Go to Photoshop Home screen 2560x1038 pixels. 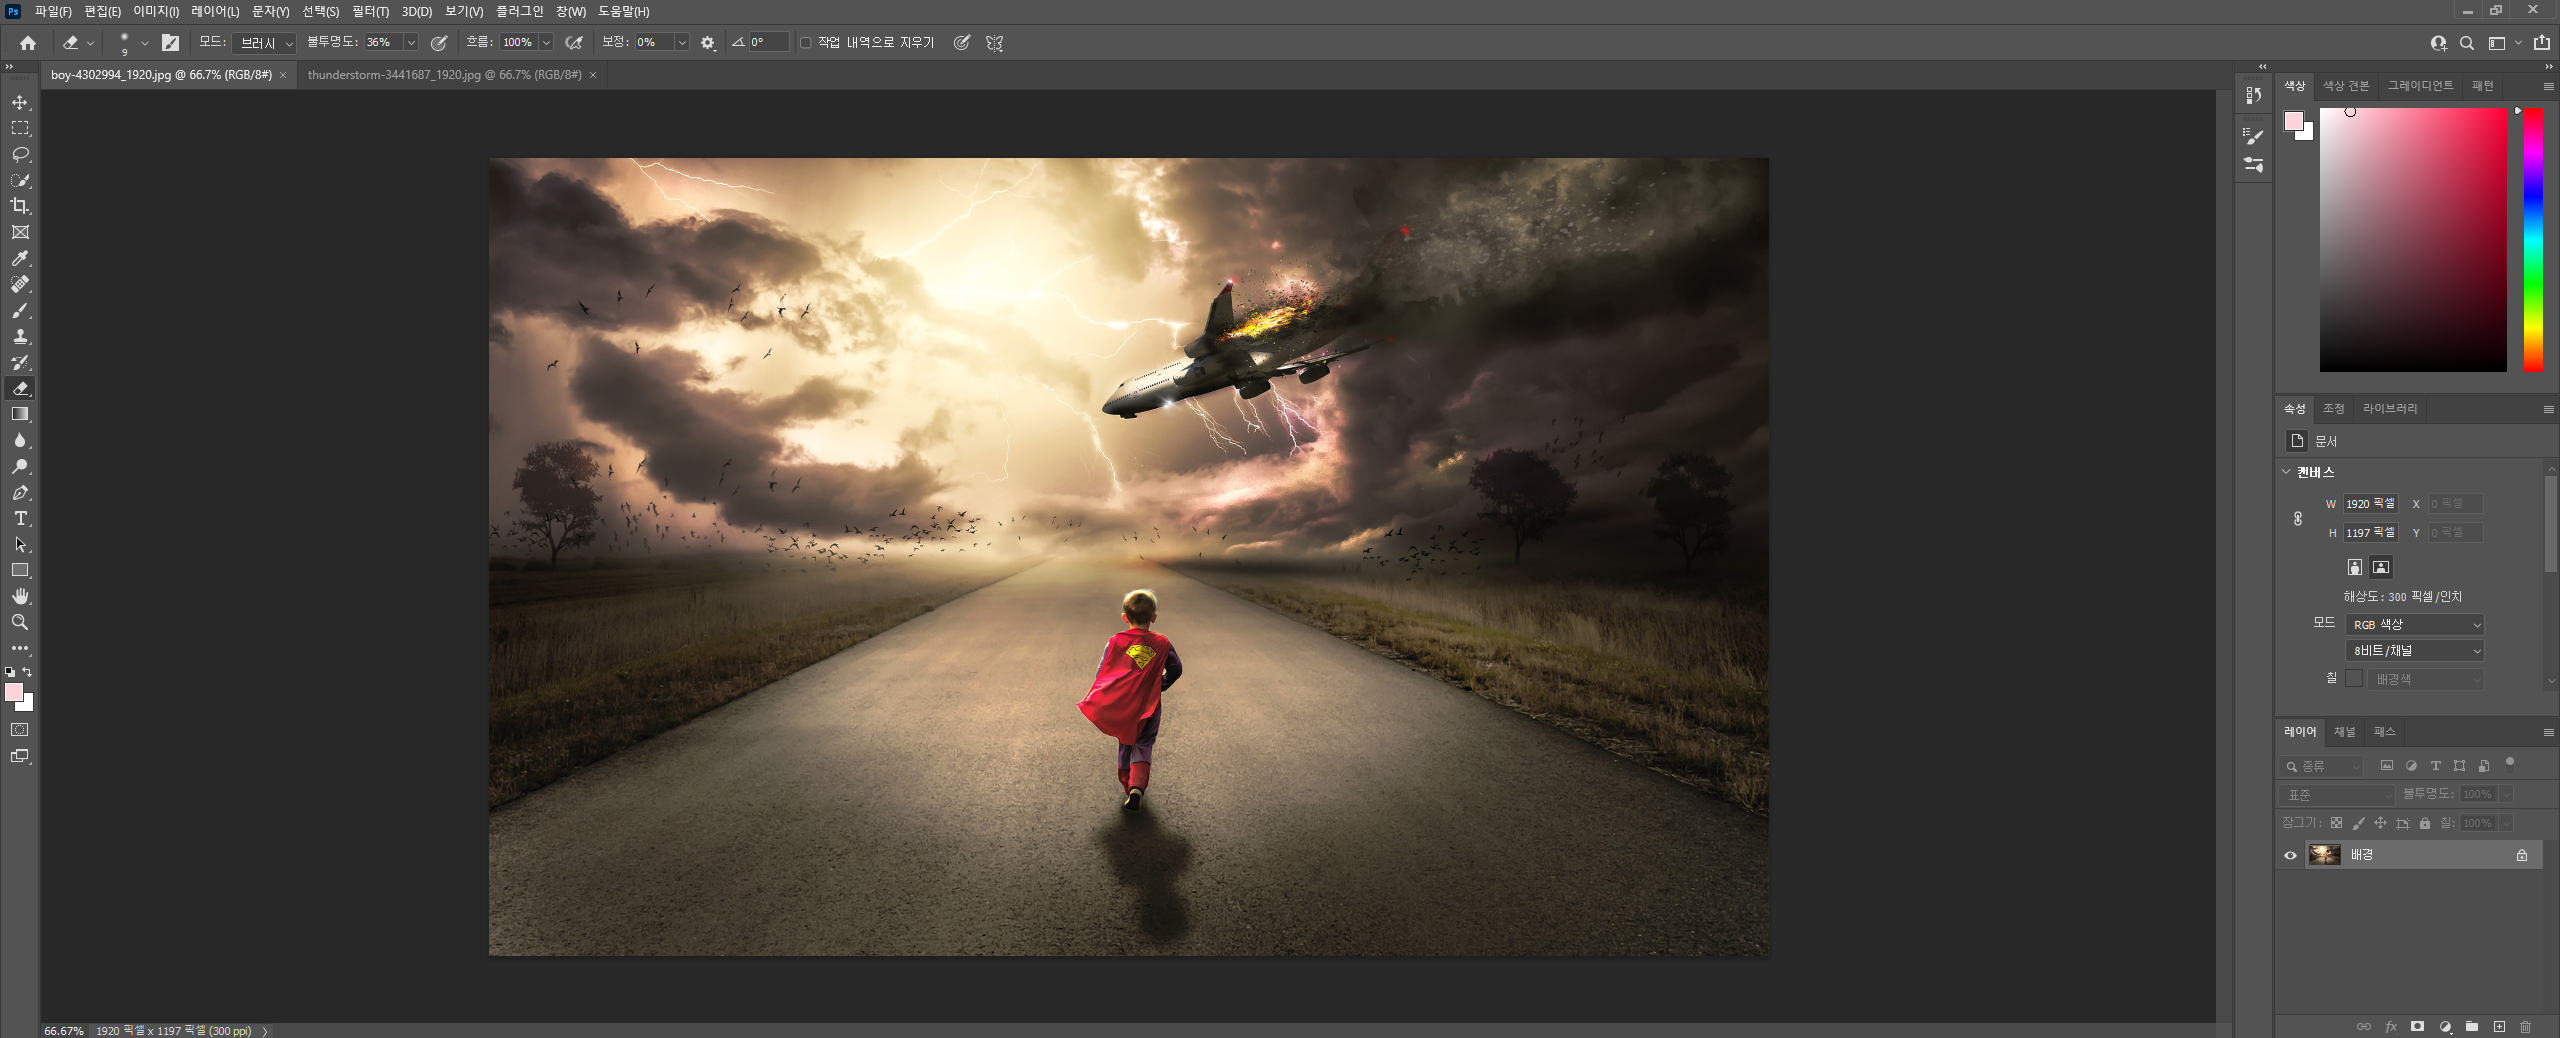click(28, 43)
